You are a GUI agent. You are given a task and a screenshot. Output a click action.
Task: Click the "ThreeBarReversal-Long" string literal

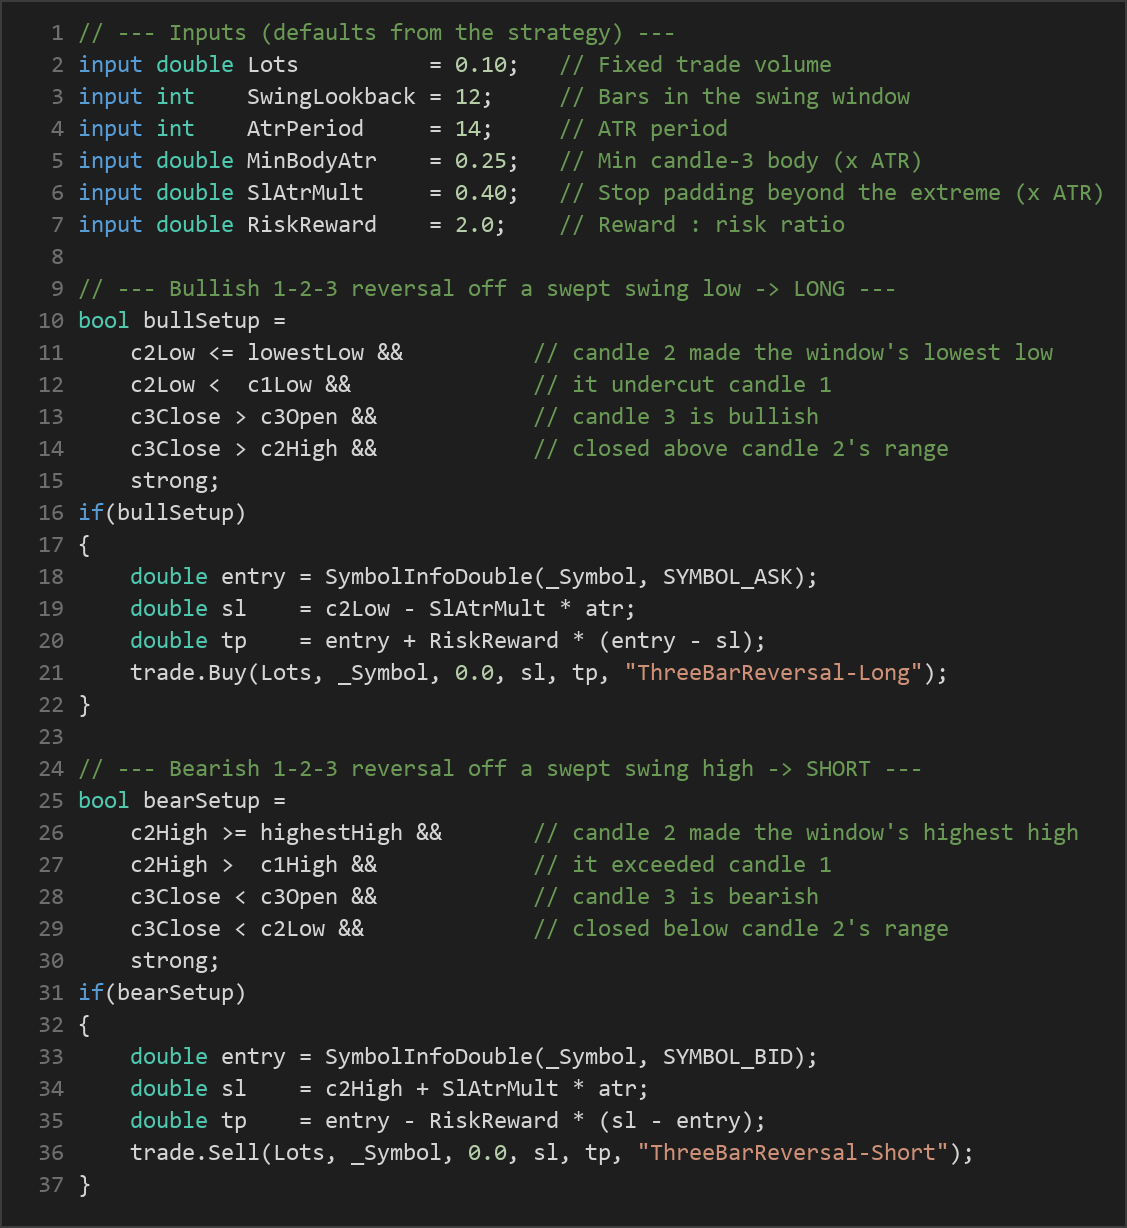(x=773, y=673)
